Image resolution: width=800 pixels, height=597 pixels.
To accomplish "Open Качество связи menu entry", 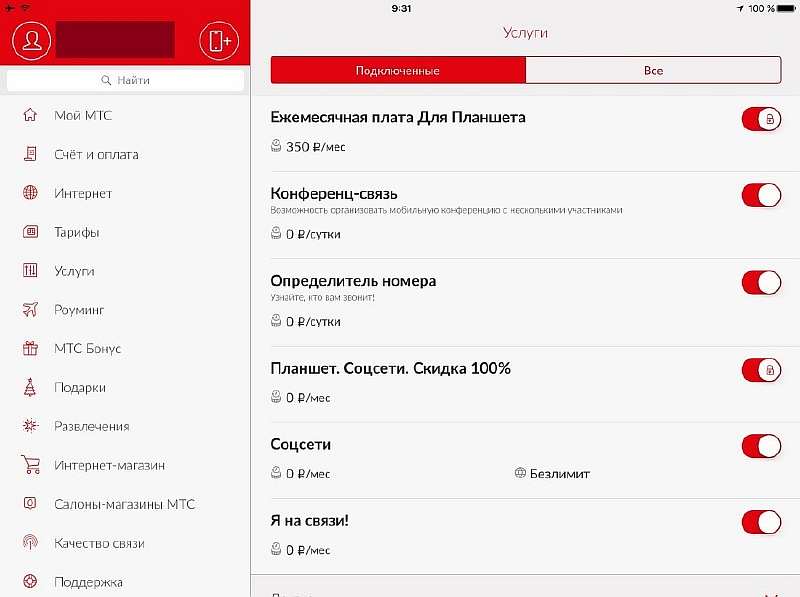I will coord(99,543).
